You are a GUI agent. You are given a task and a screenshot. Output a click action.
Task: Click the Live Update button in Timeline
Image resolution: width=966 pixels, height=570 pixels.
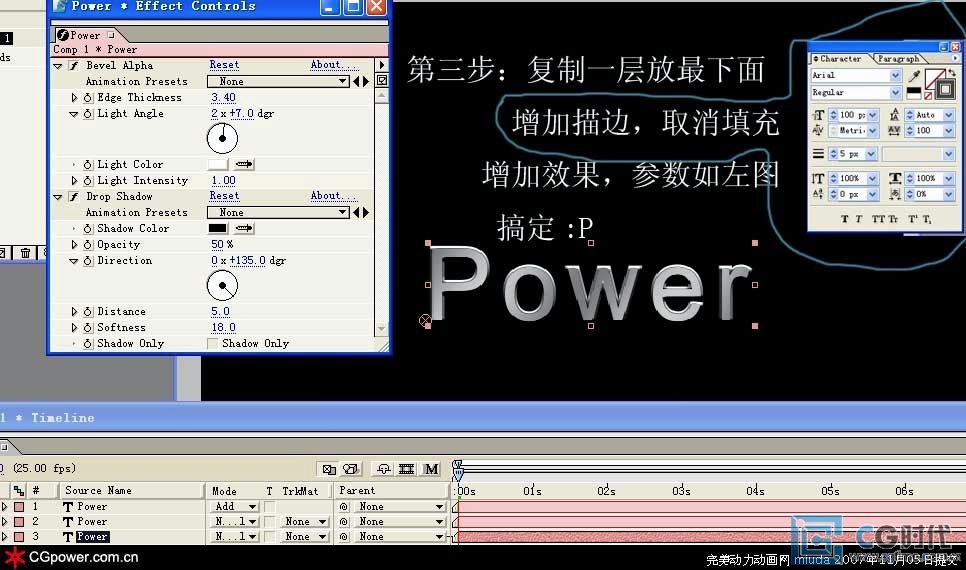[x=329, y=469]
